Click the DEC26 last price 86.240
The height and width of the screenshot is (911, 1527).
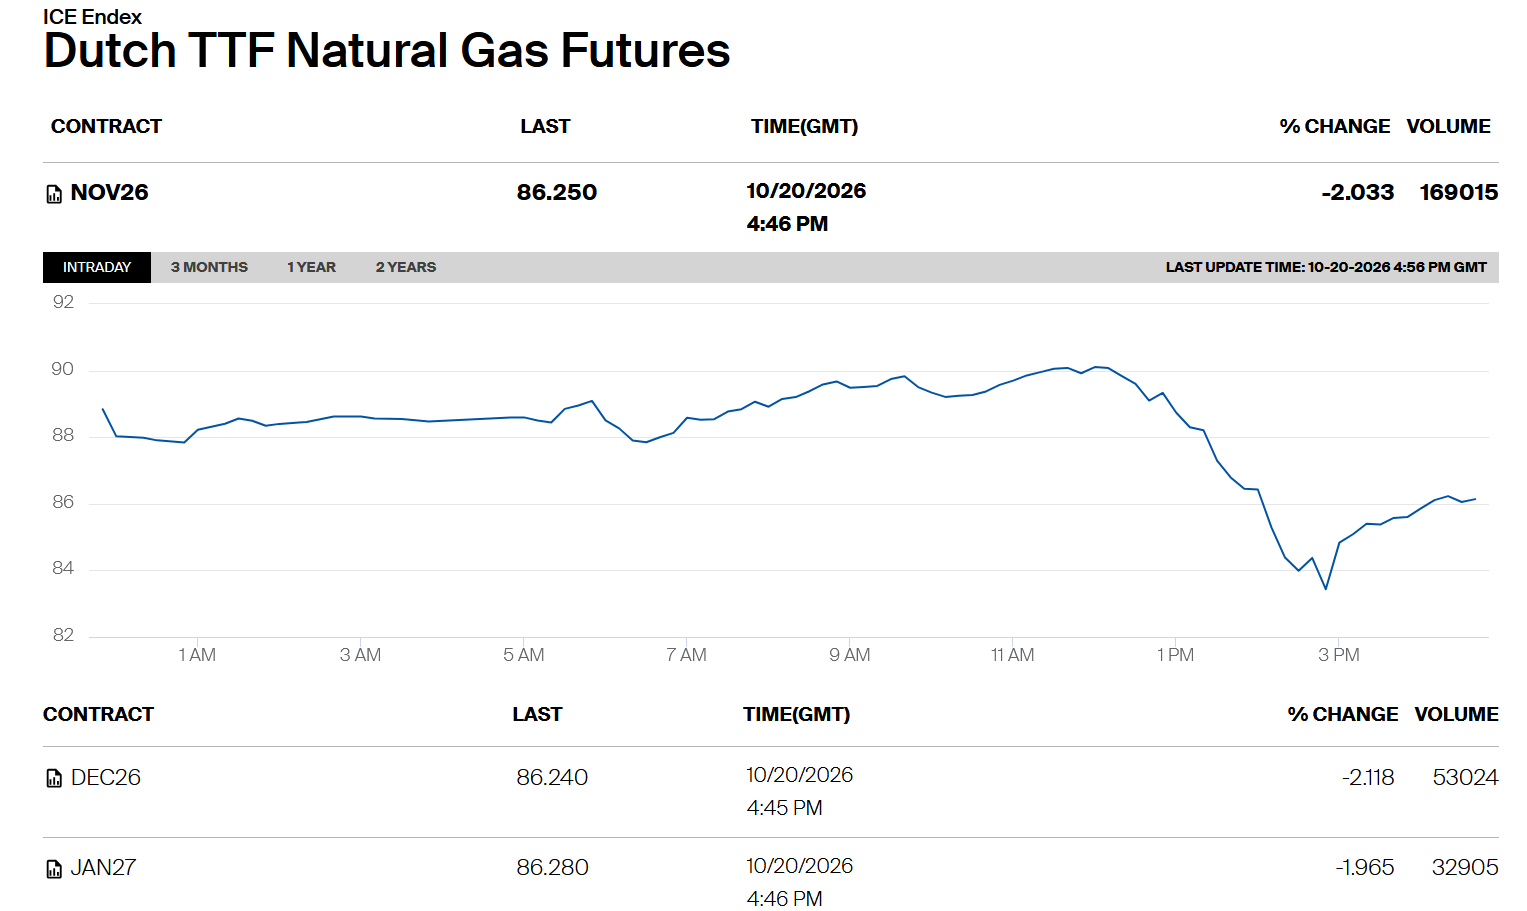tap(552, 777)
